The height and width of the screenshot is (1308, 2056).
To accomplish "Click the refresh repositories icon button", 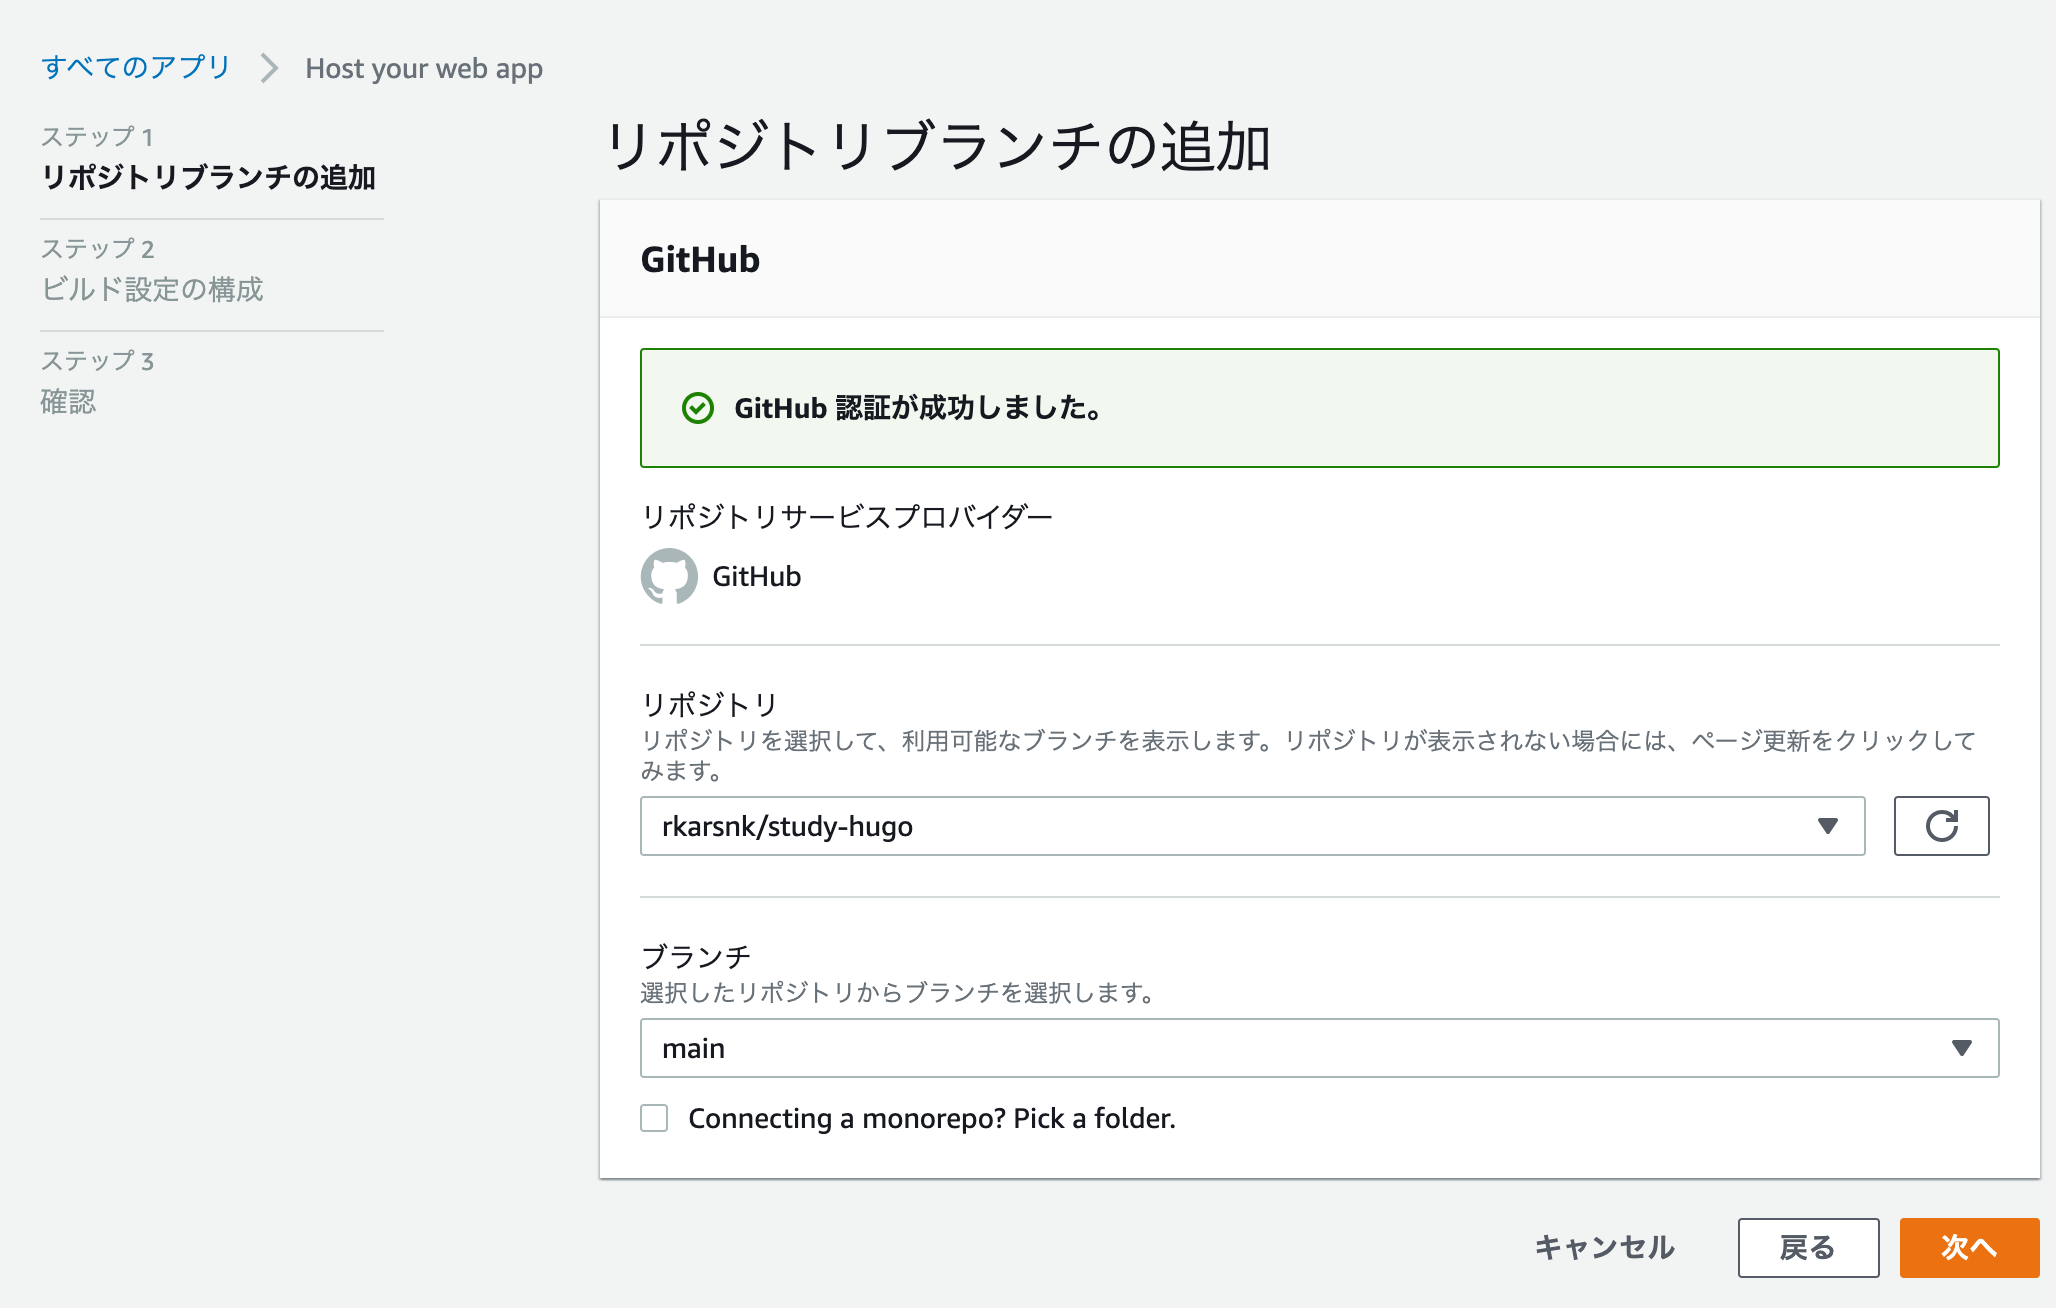I will coord(1941,826).
